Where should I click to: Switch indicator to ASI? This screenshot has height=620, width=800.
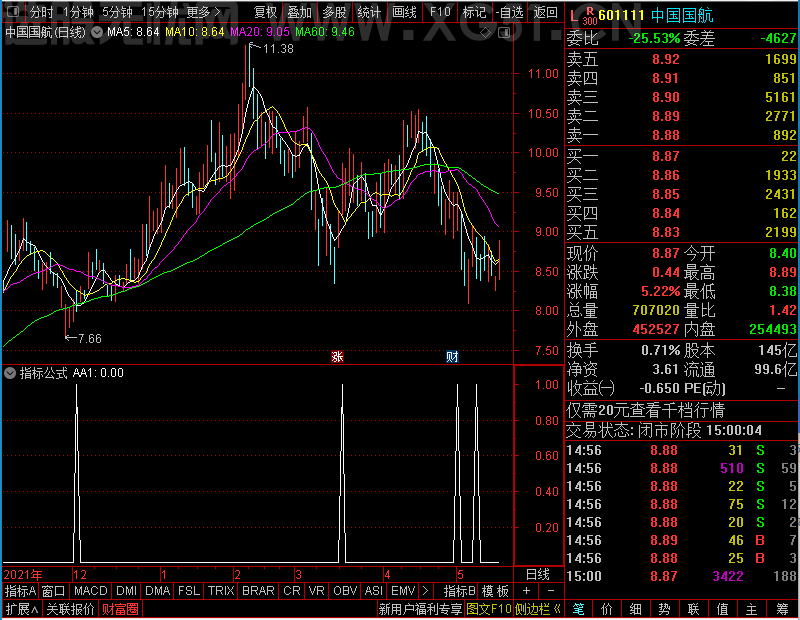[373, 591]
